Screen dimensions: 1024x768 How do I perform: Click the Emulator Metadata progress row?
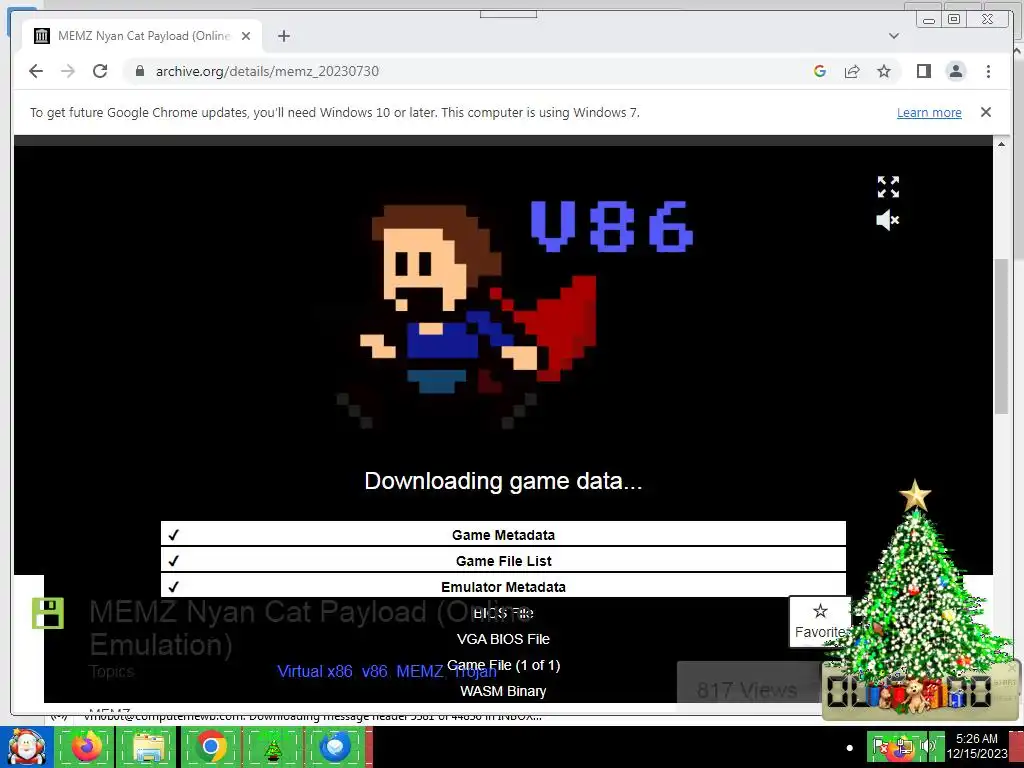point(503,586)
